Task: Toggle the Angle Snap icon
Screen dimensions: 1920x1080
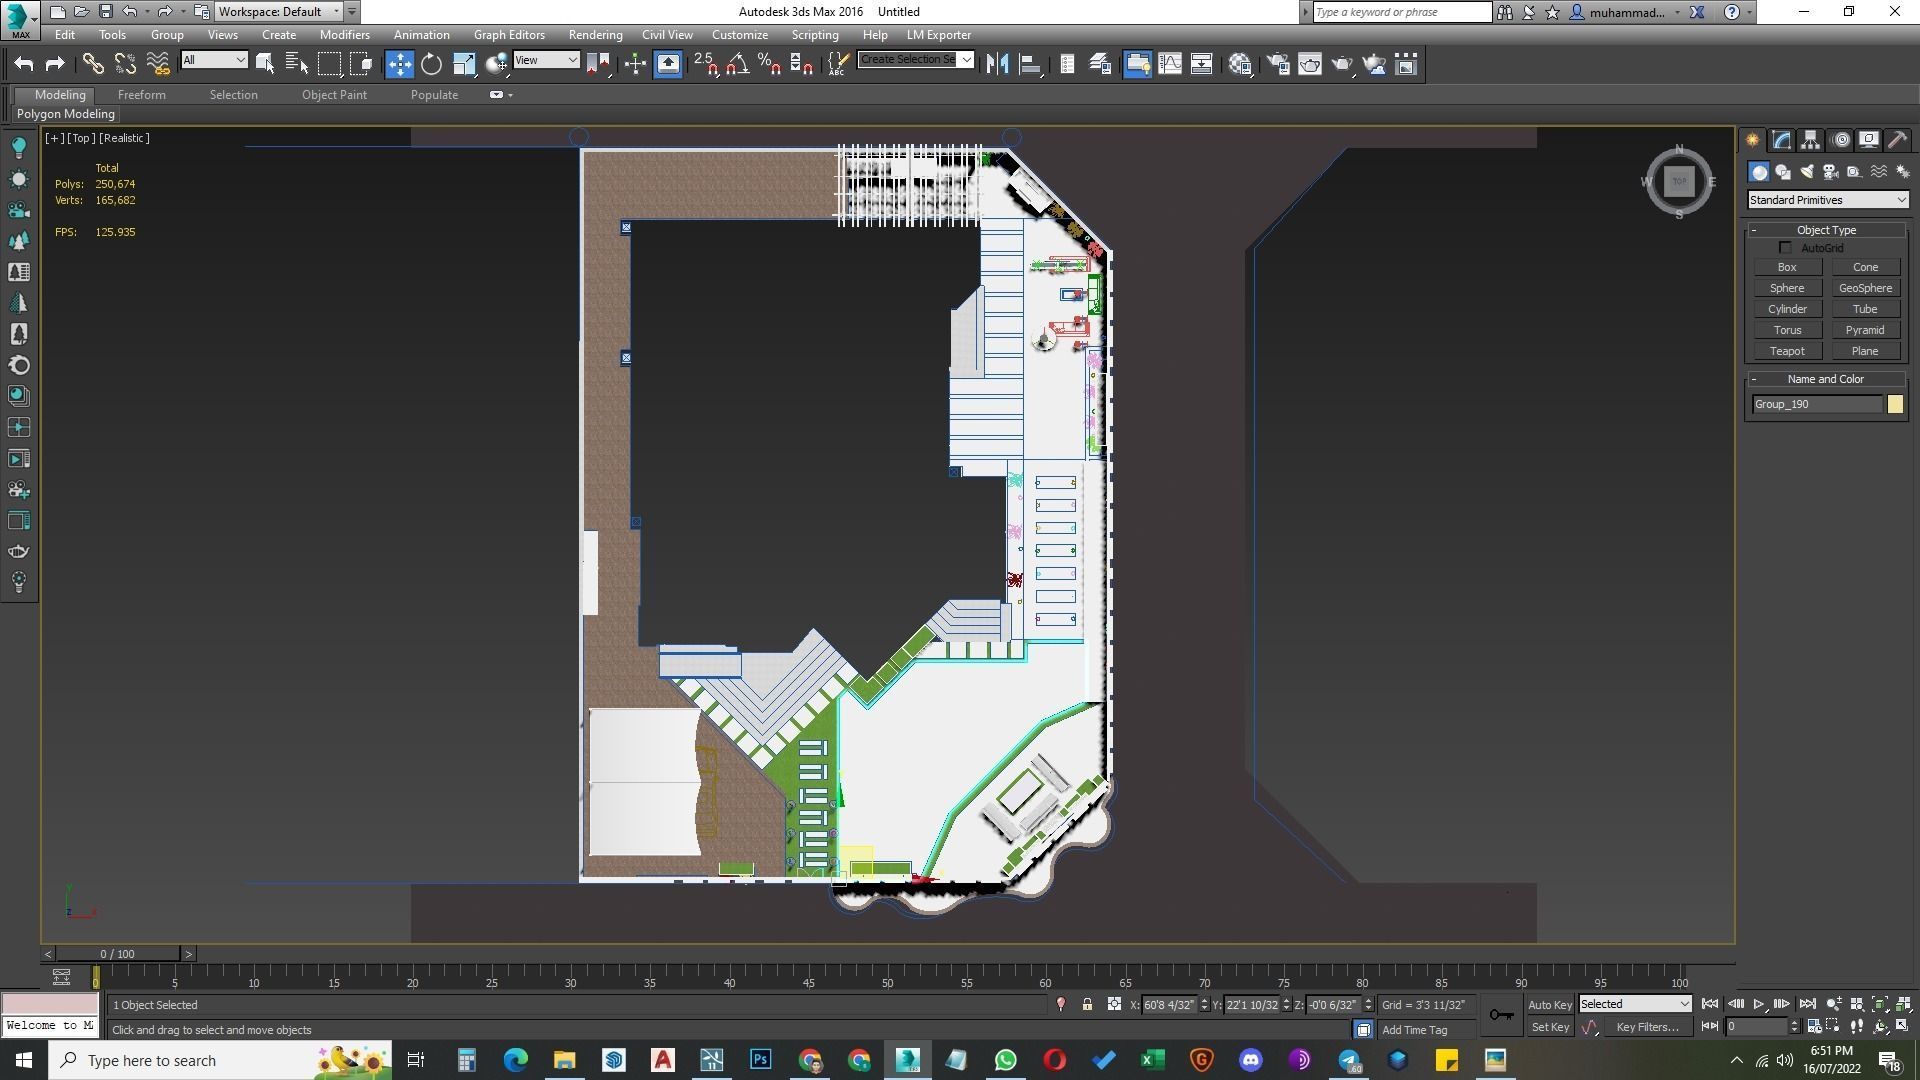Action: 737,64
